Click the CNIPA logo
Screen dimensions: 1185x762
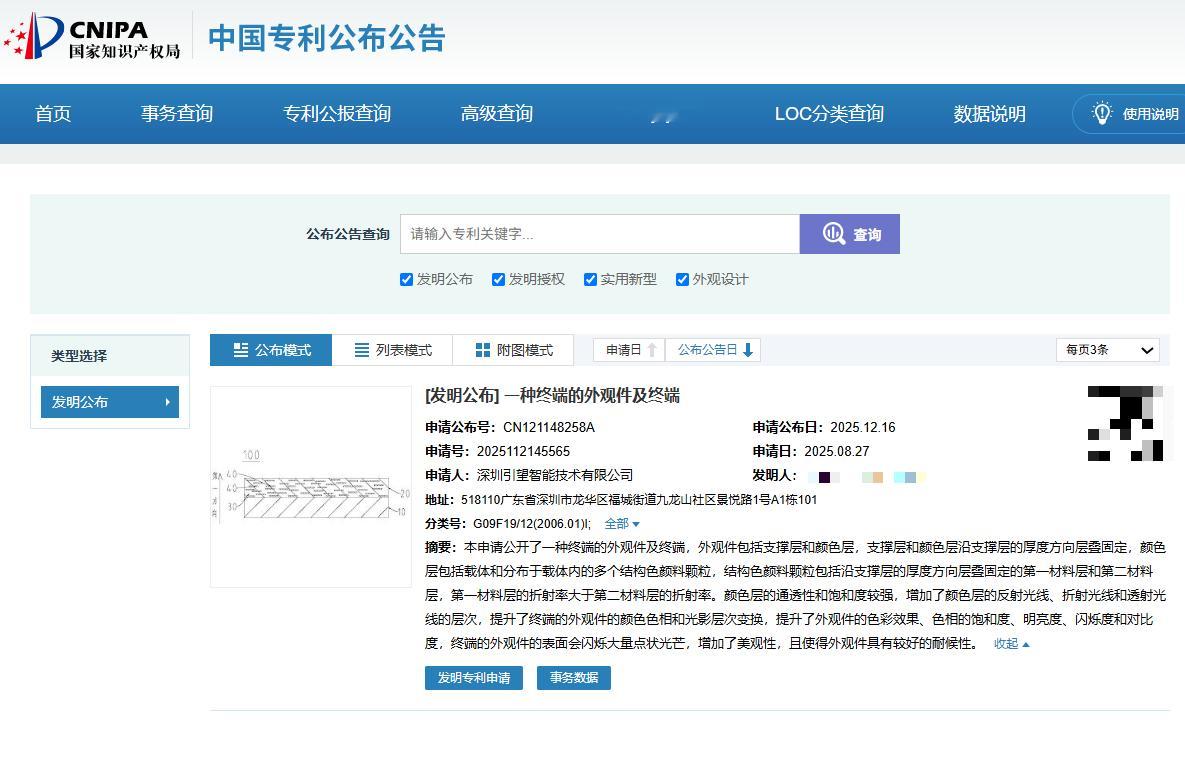pyautogui.click(x=92, y=36)
